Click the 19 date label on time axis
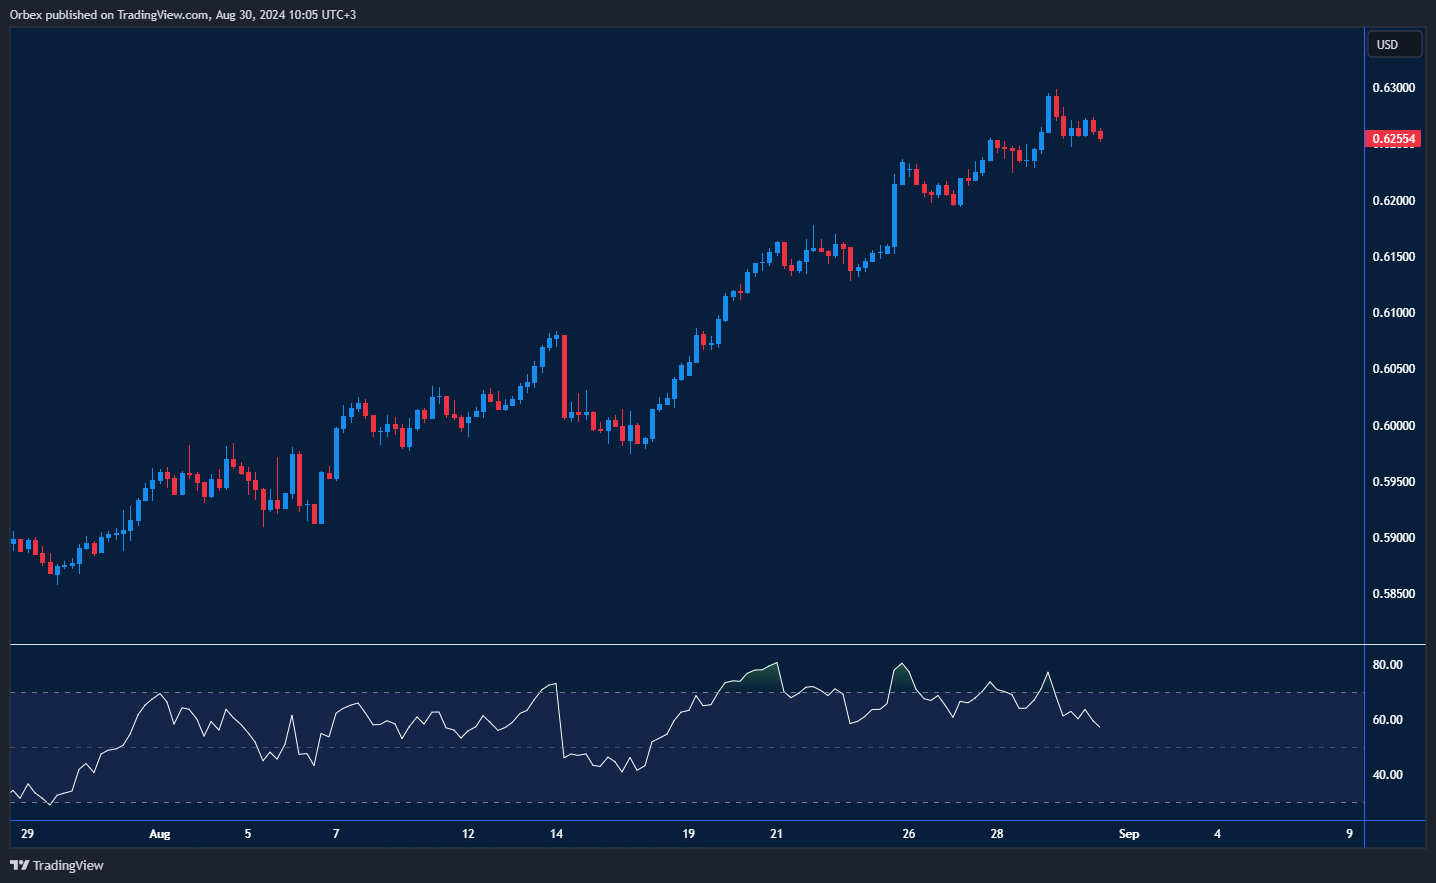The height and width of the screenshot is (883, 1436). (x=688, y=834)
